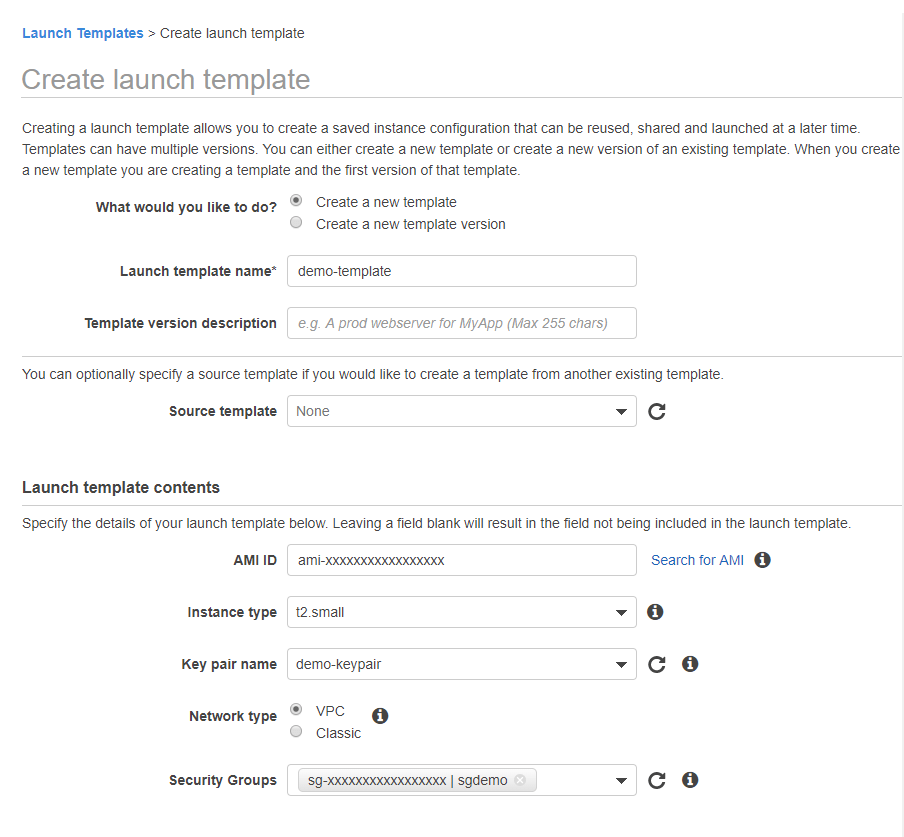This screenshot has height=837, width=904.
Task: Select Create a new template option
Action: [x=295, y=200]
